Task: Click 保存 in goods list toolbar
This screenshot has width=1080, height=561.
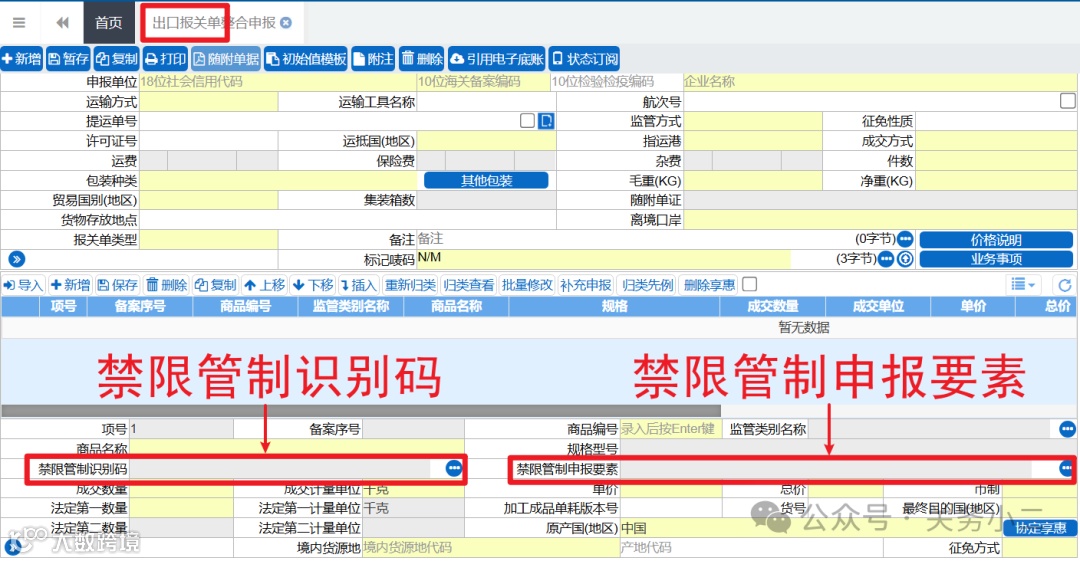Action: pyautogui.click(x=117, y=285)
